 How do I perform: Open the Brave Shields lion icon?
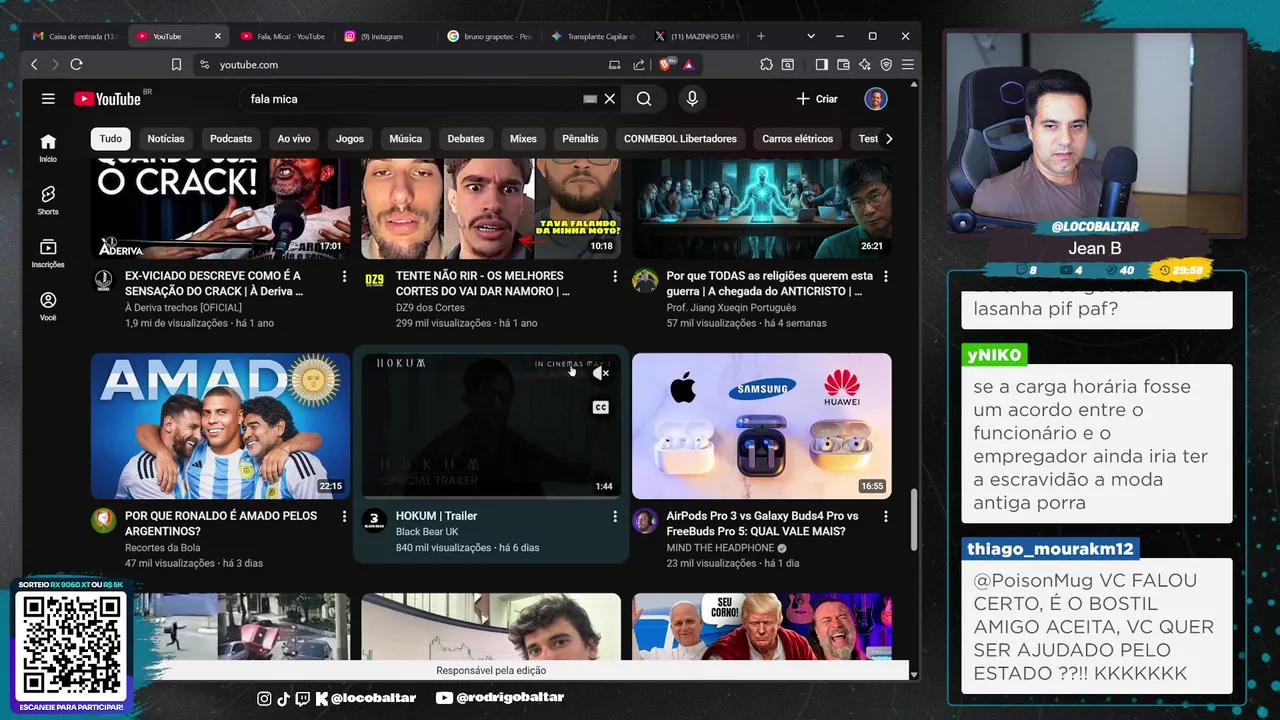(x=665, y=64)
